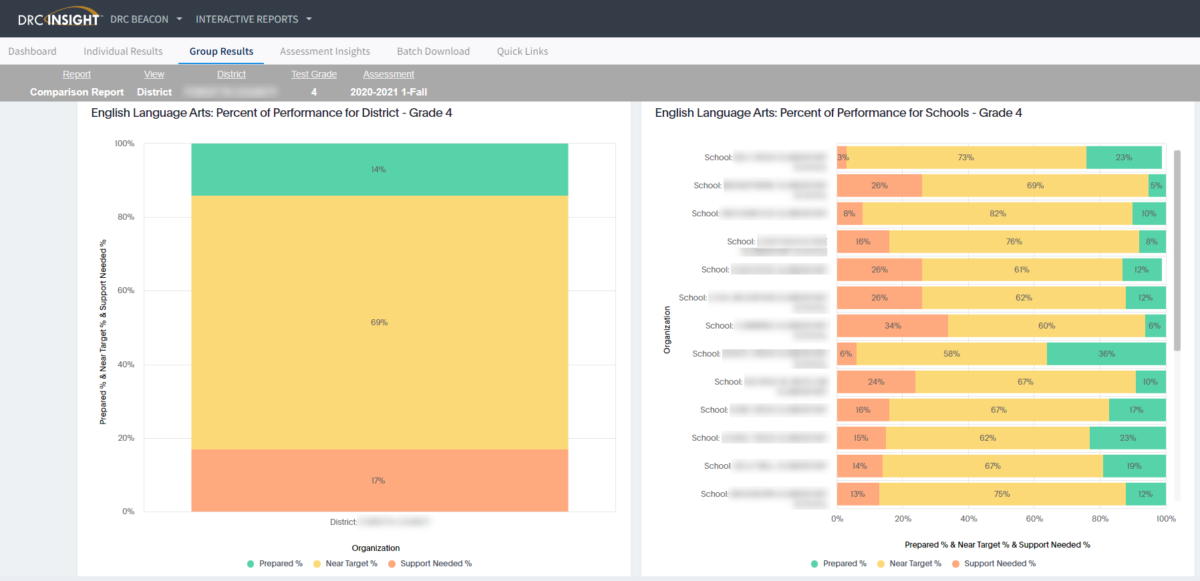Open the Batch Download section

coord(433,51)
